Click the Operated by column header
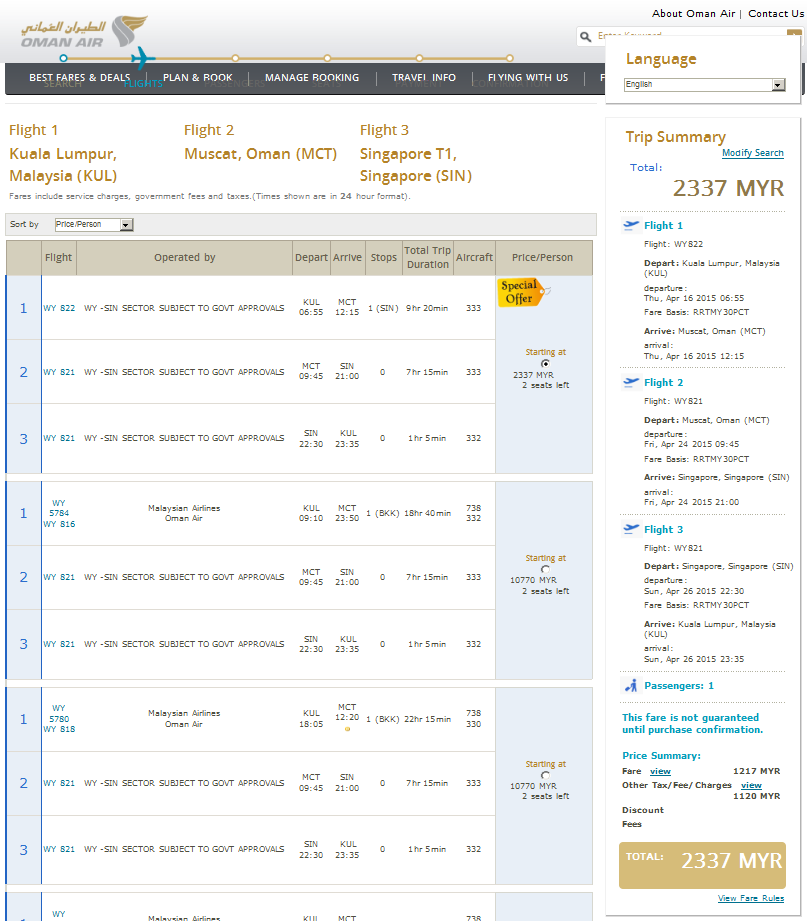The height and width of the screenshot is (921, 807). click(184, 257)
